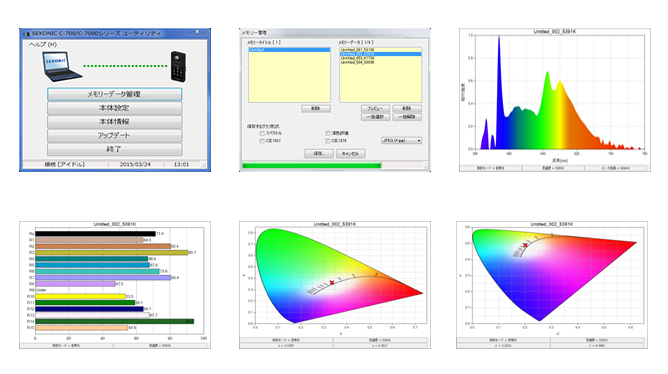Enable the スペクトル checkbox
Screen dimensions: 668x374
click(x=262, y=133)
